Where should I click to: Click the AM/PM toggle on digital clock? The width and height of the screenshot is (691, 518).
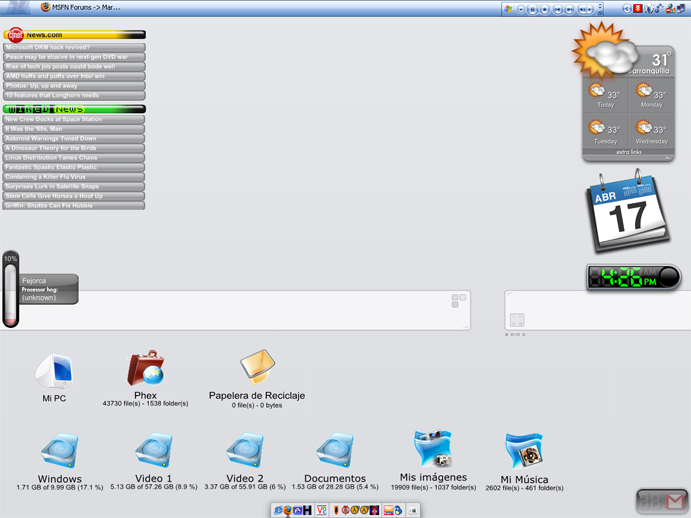650,277
